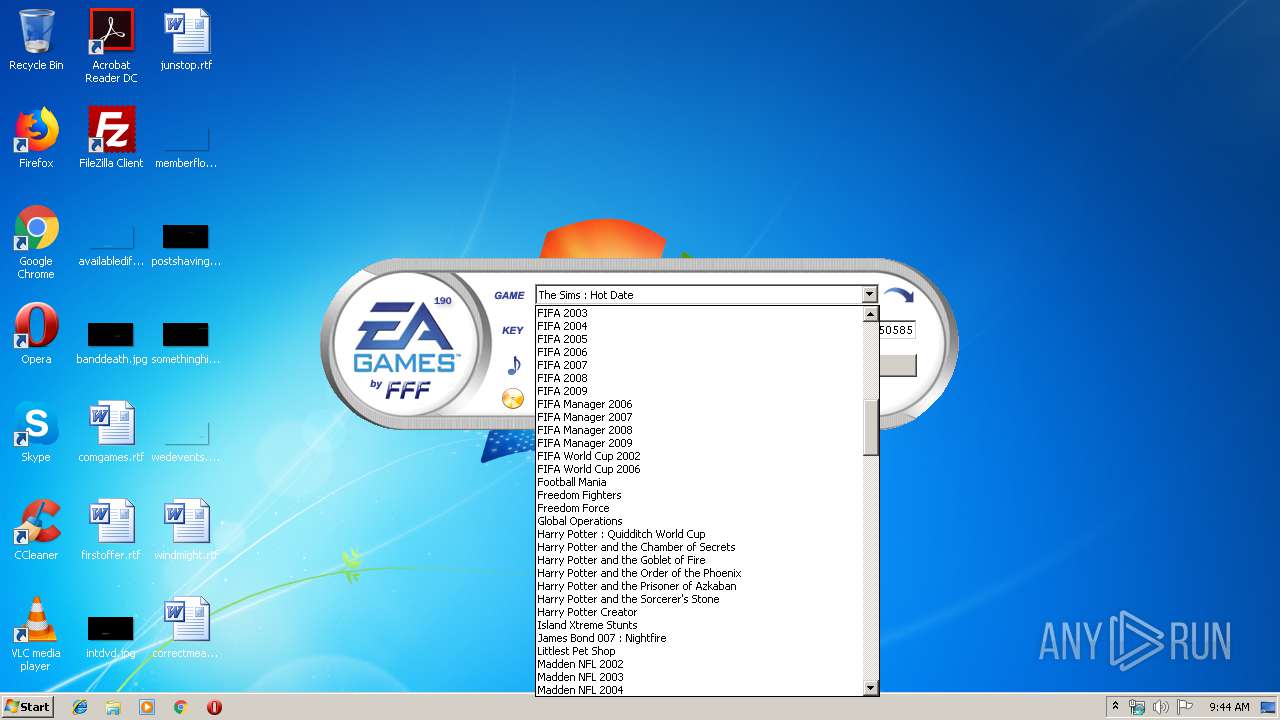Launch Google Chrome desktop shortcut
The height and width of the screenshot is (720, 1280).
(36, 243)
